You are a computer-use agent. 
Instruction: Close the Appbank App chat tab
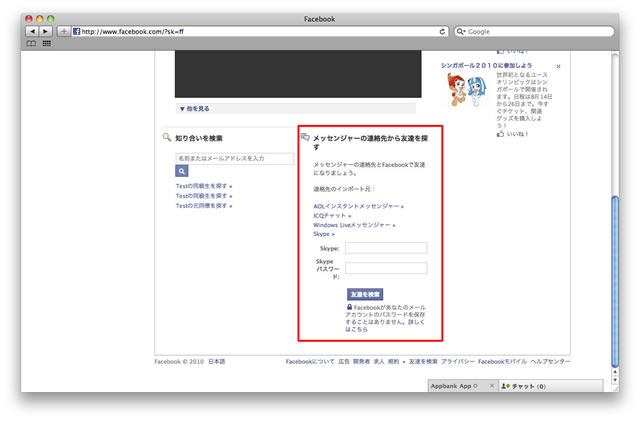point(492,385)
